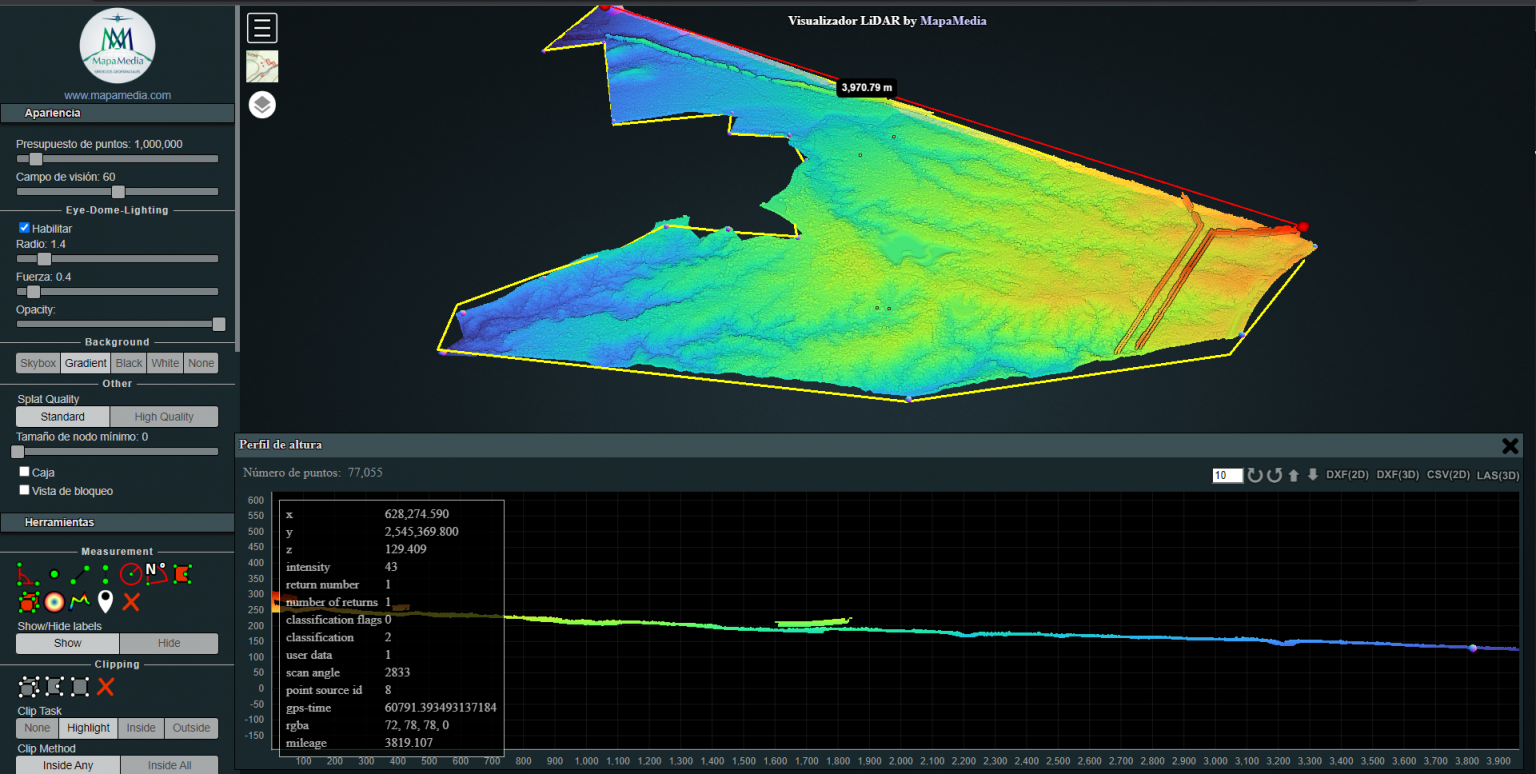
Task: Select the angle measurement tool
Action: coord(27,574)
